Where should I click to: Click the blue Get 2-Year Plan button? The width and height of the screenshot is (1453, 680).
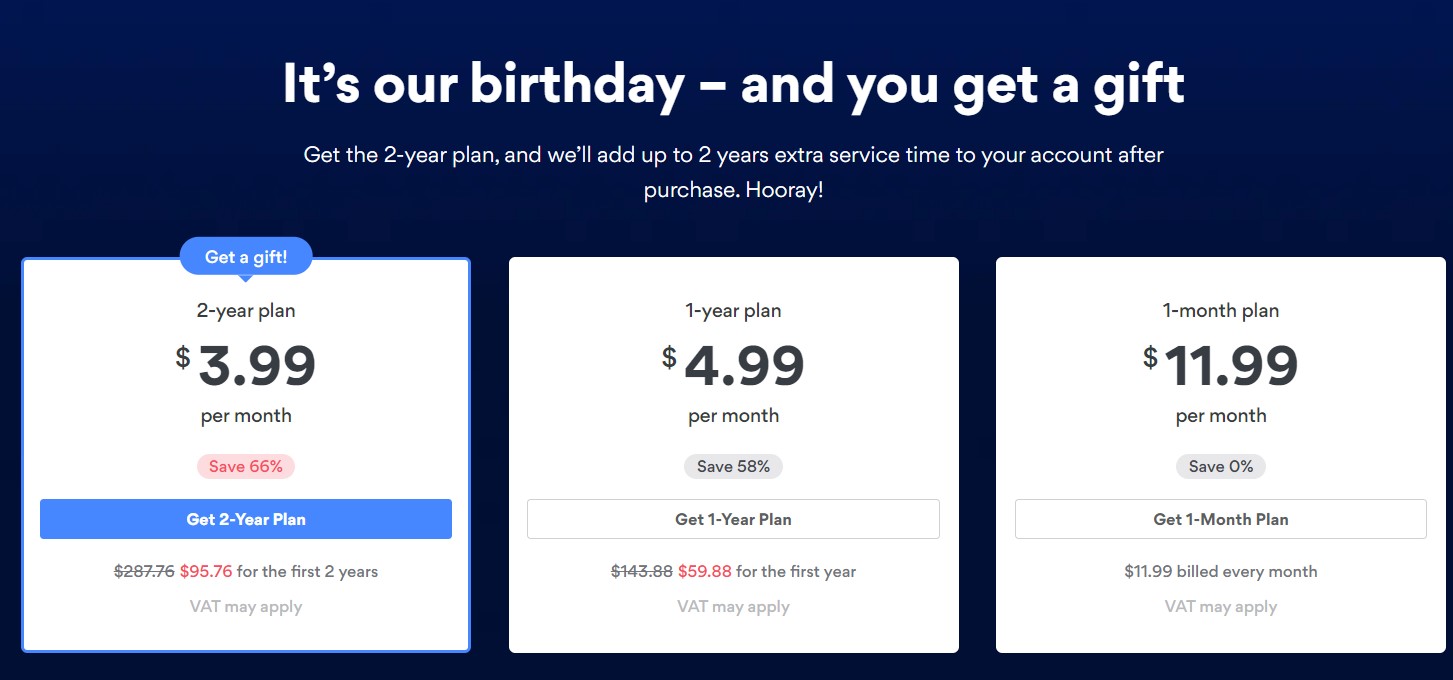point(246,519)
